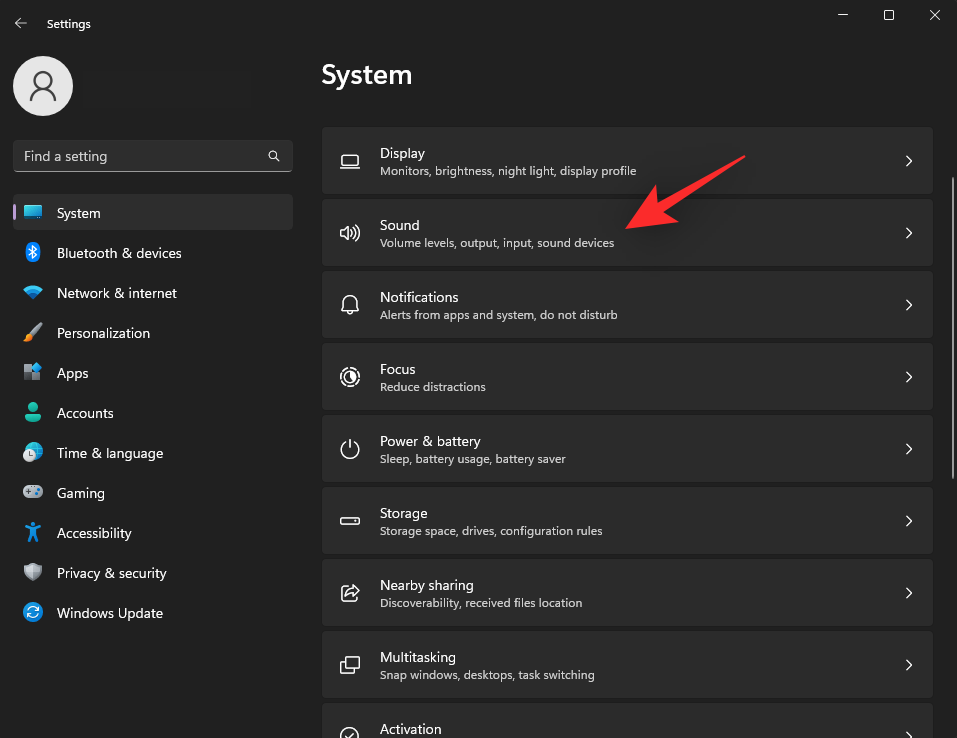Select the Display settings icon
957x738 pixels.
pyautogui.click(x=349, y=160)
